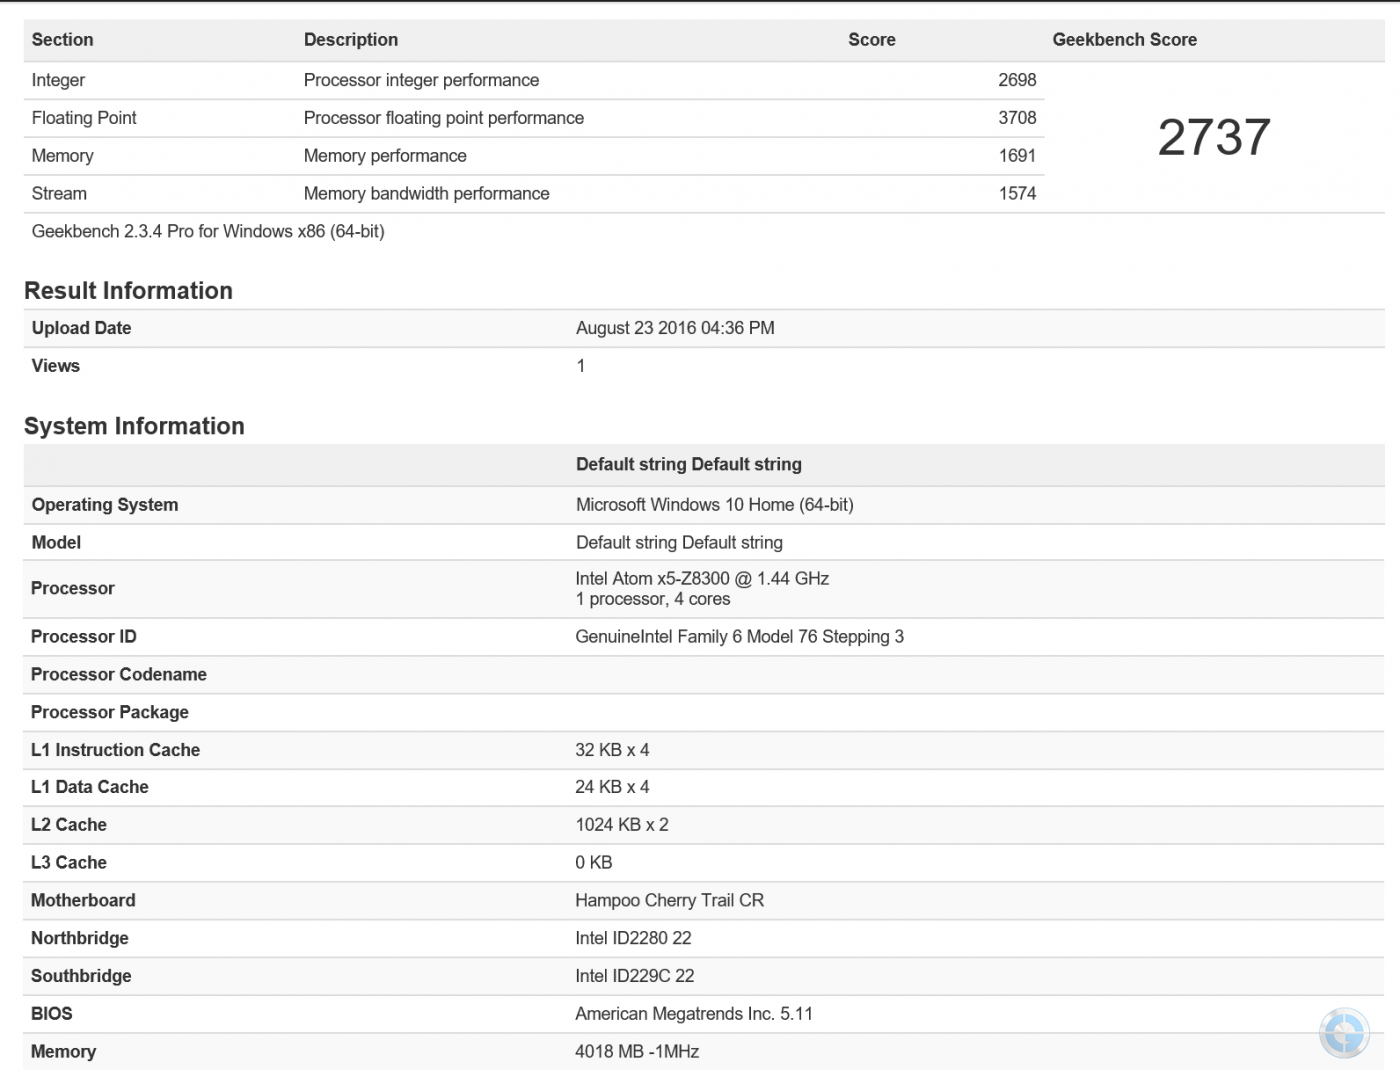Click the Floating Point section row
Viewport: 1400px width, 1084px height.
[84, 118]
